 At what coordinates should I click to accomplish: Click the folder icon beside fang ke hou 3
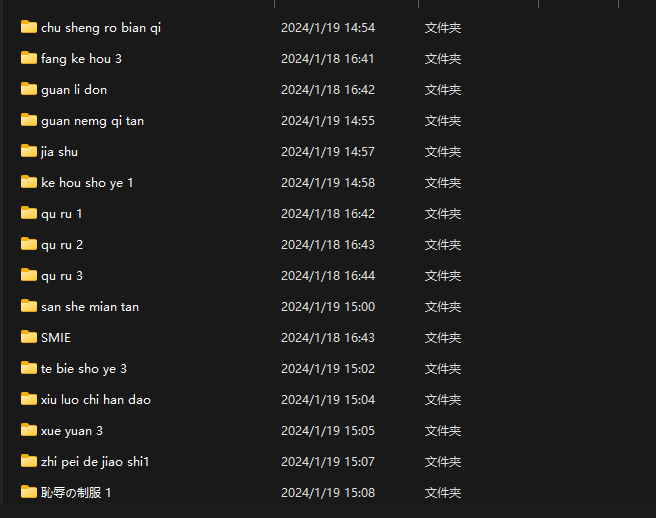pyautogui.click(x=28, y=58)
